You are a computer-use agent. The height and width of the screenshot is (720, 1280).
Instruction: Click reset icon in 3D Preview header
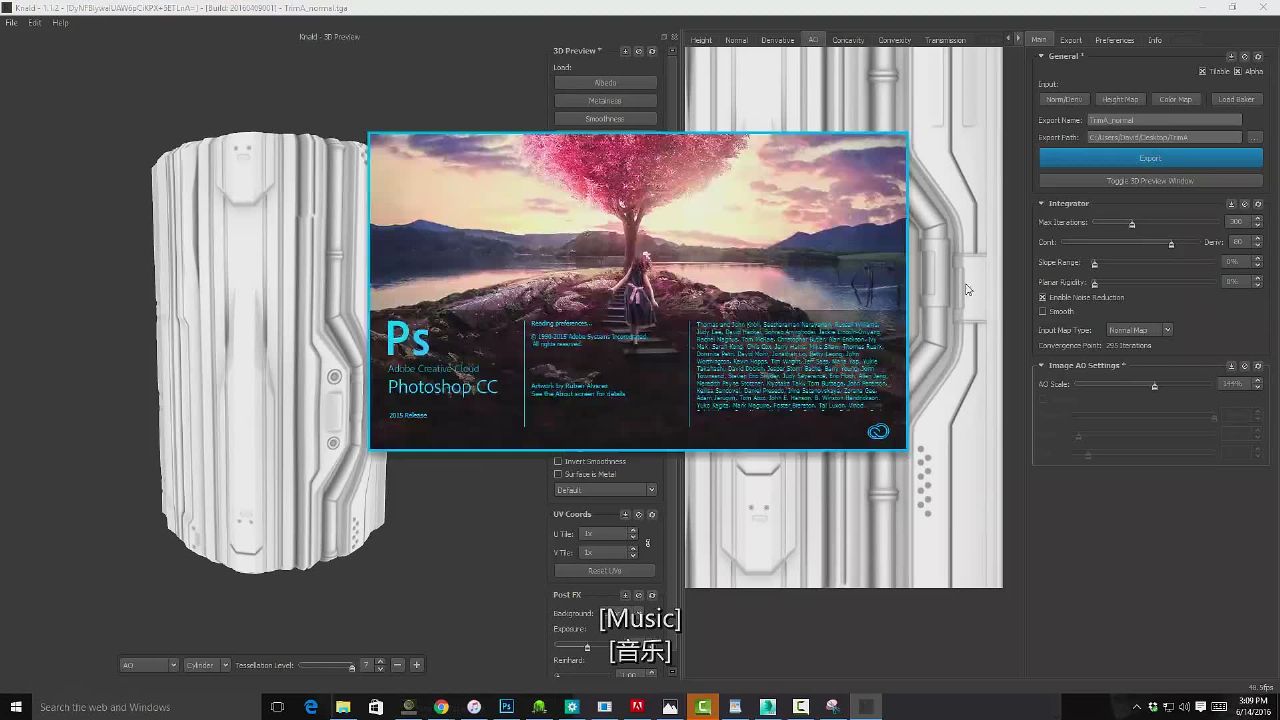(639, 51)
